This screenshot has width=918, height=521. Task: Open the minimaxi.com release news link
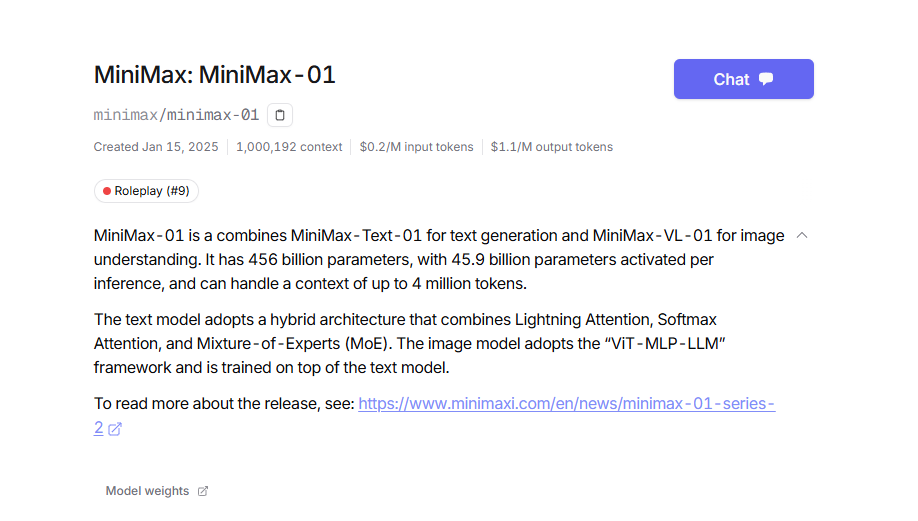pyautogui.click(x=567, y=403)
